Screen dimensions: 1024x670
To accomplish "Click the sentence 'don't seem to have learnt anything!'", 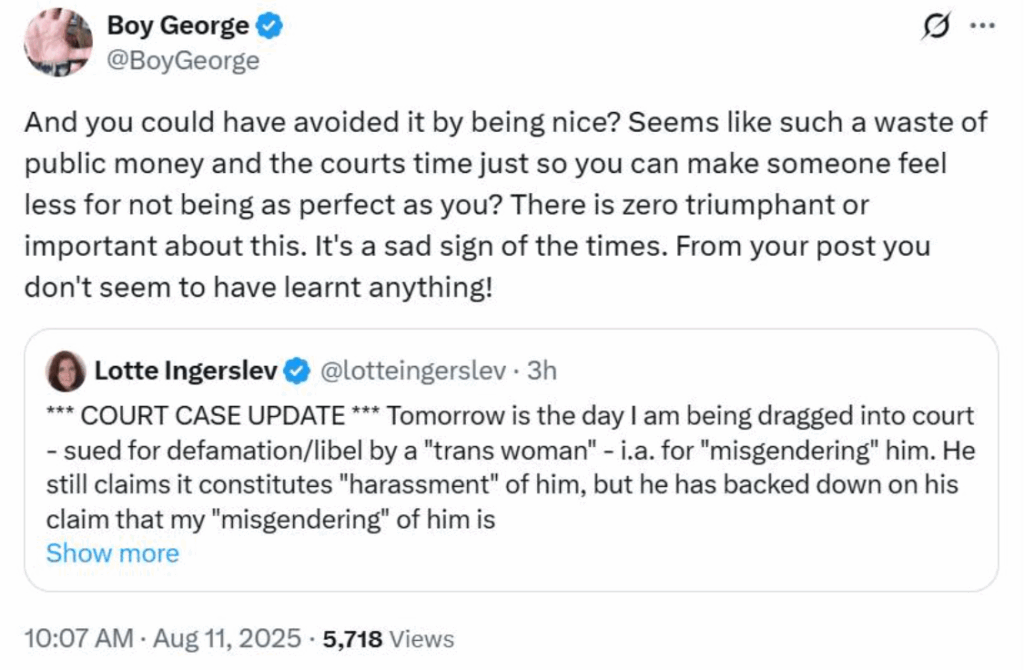I will click(260, 285).
